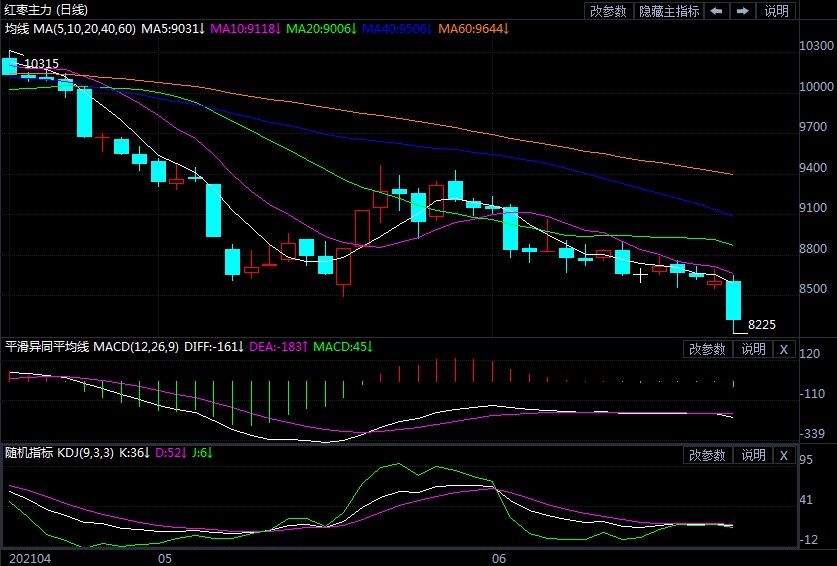837x566 pixels.
Task: Open 说明 for the MACD panel
Action: [753, 350]
